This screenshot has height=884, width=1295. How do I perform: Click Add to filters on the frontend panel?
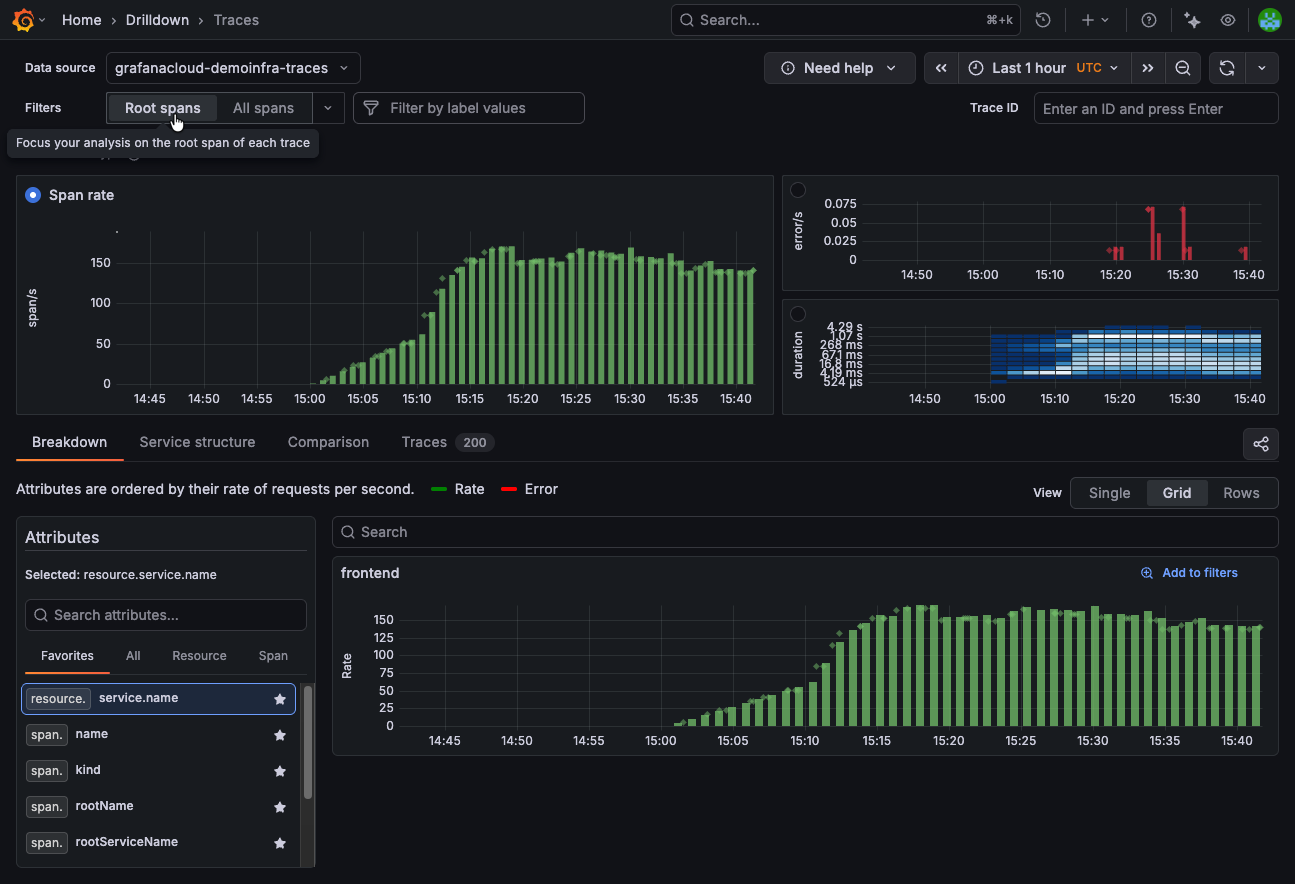click(x=1189, y=572)
